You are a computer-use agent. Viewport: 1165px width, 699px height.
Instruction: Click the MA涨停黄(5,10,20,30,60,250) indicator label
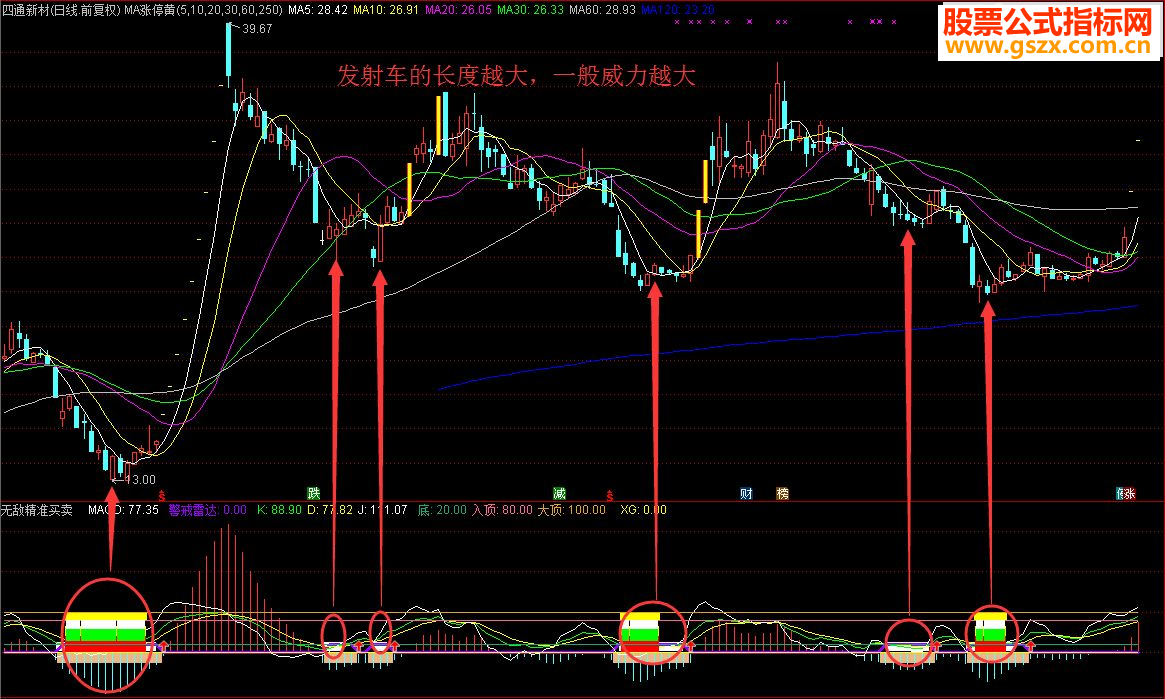pyautogui.click(x=204, y=10)
